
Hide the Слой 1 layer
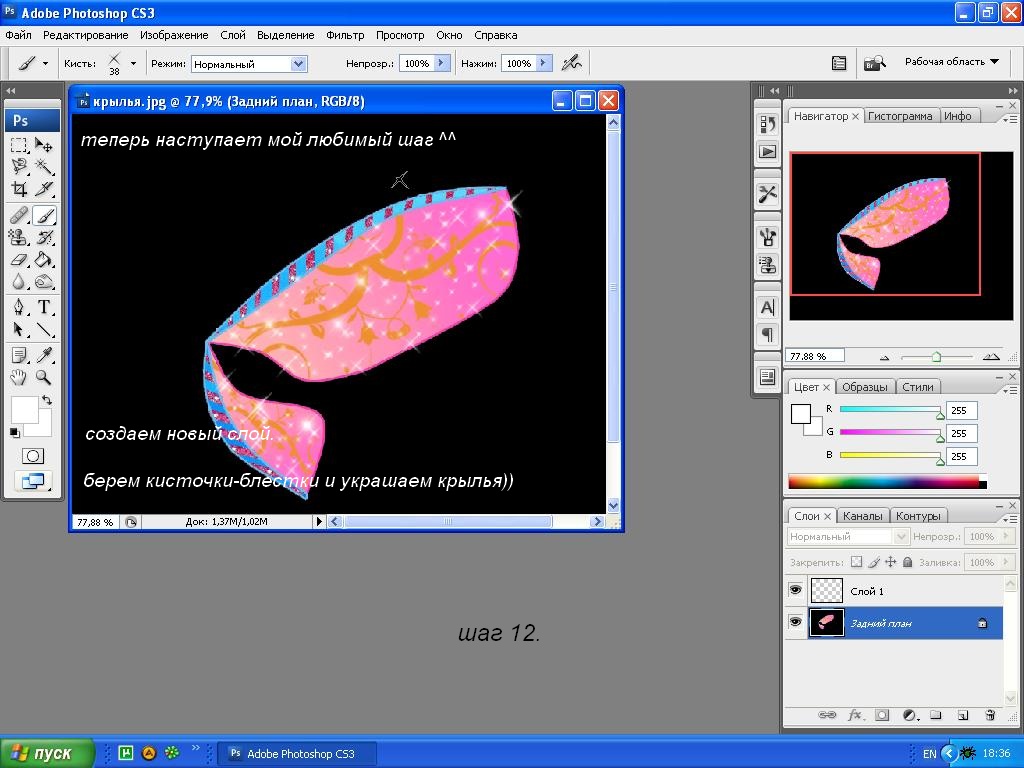pyautogui.click(x=795, y=590)
